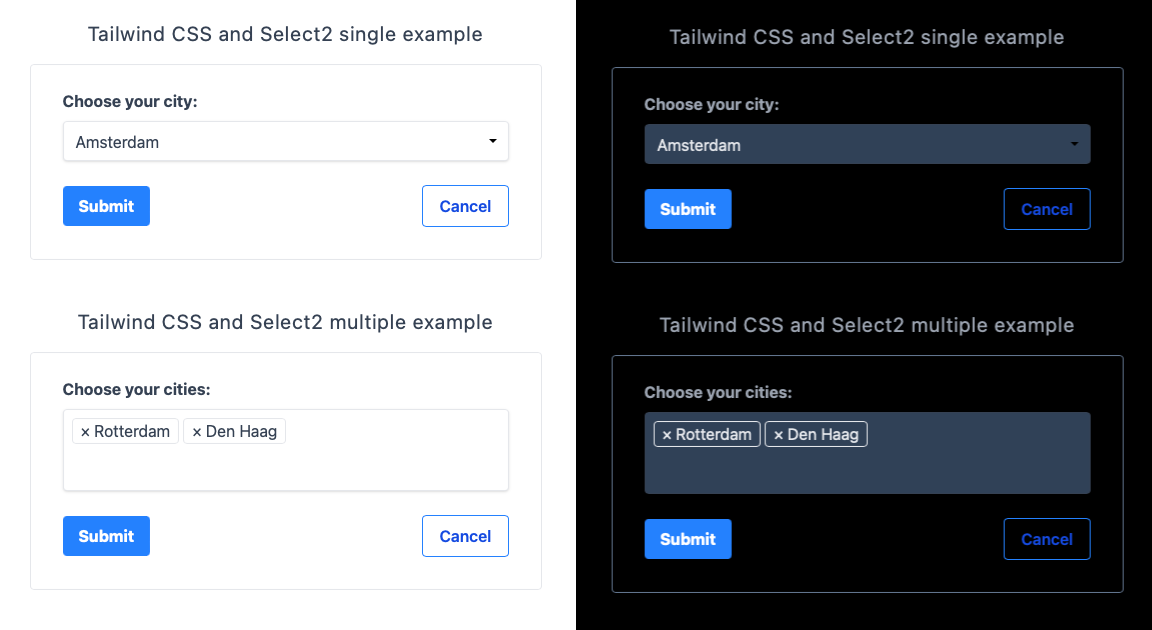Submit the dark theme single city form
Screen dimensions: 1152x630
688,209
